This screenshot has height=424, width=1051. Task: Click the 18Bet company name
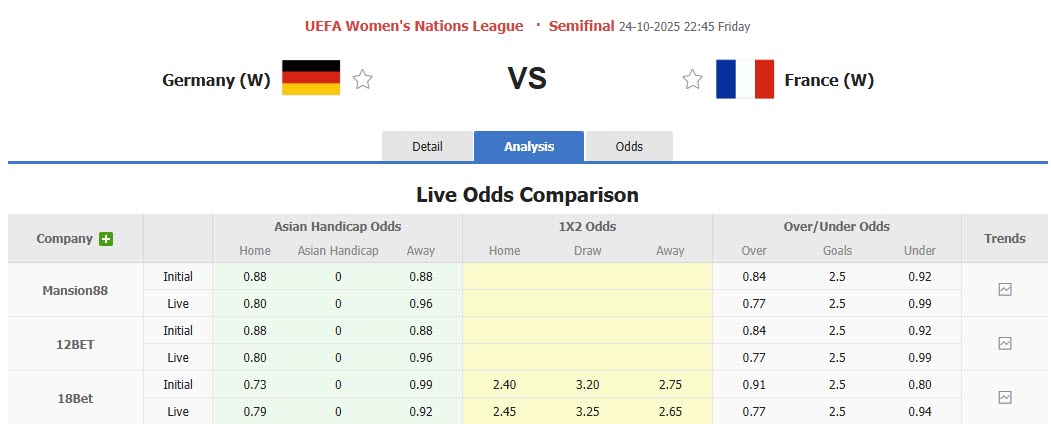pos(75,398)
